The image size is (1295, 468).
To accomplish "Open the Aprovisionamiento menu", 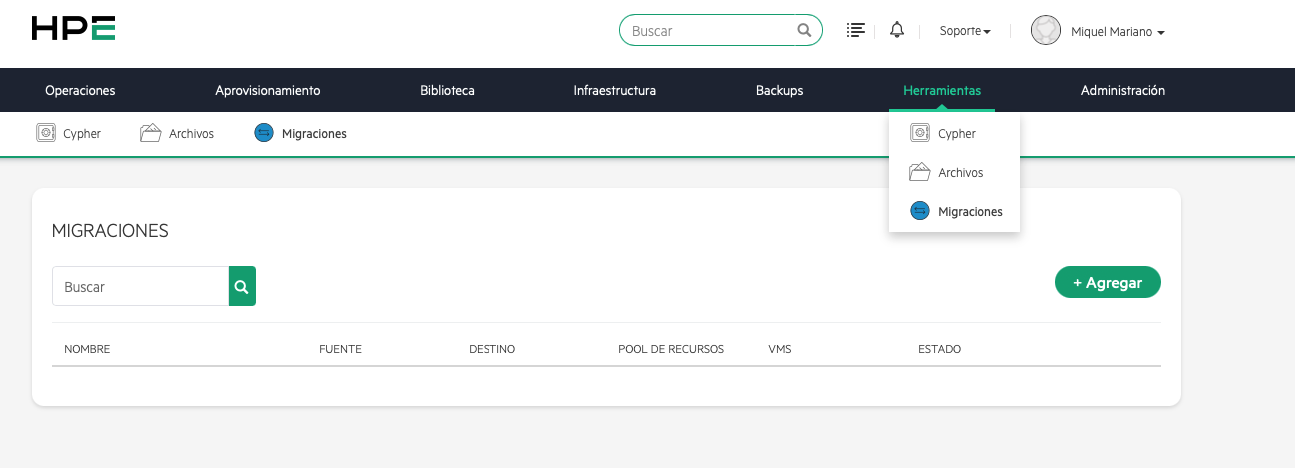I will point(268,90).
